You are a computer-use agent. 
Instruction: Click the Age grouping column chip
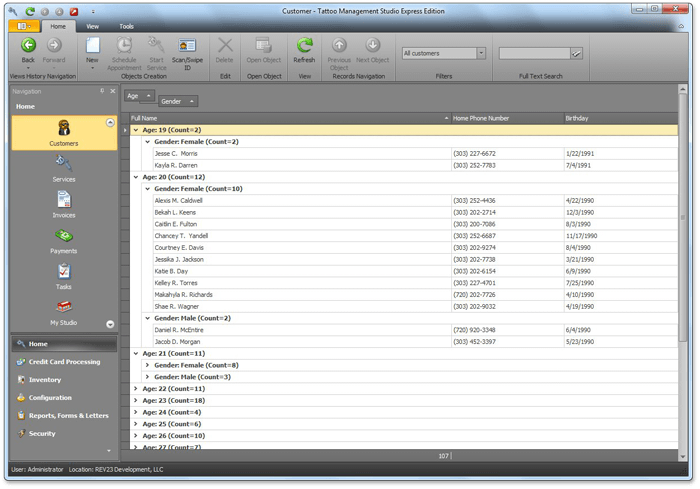coord(140,96)
